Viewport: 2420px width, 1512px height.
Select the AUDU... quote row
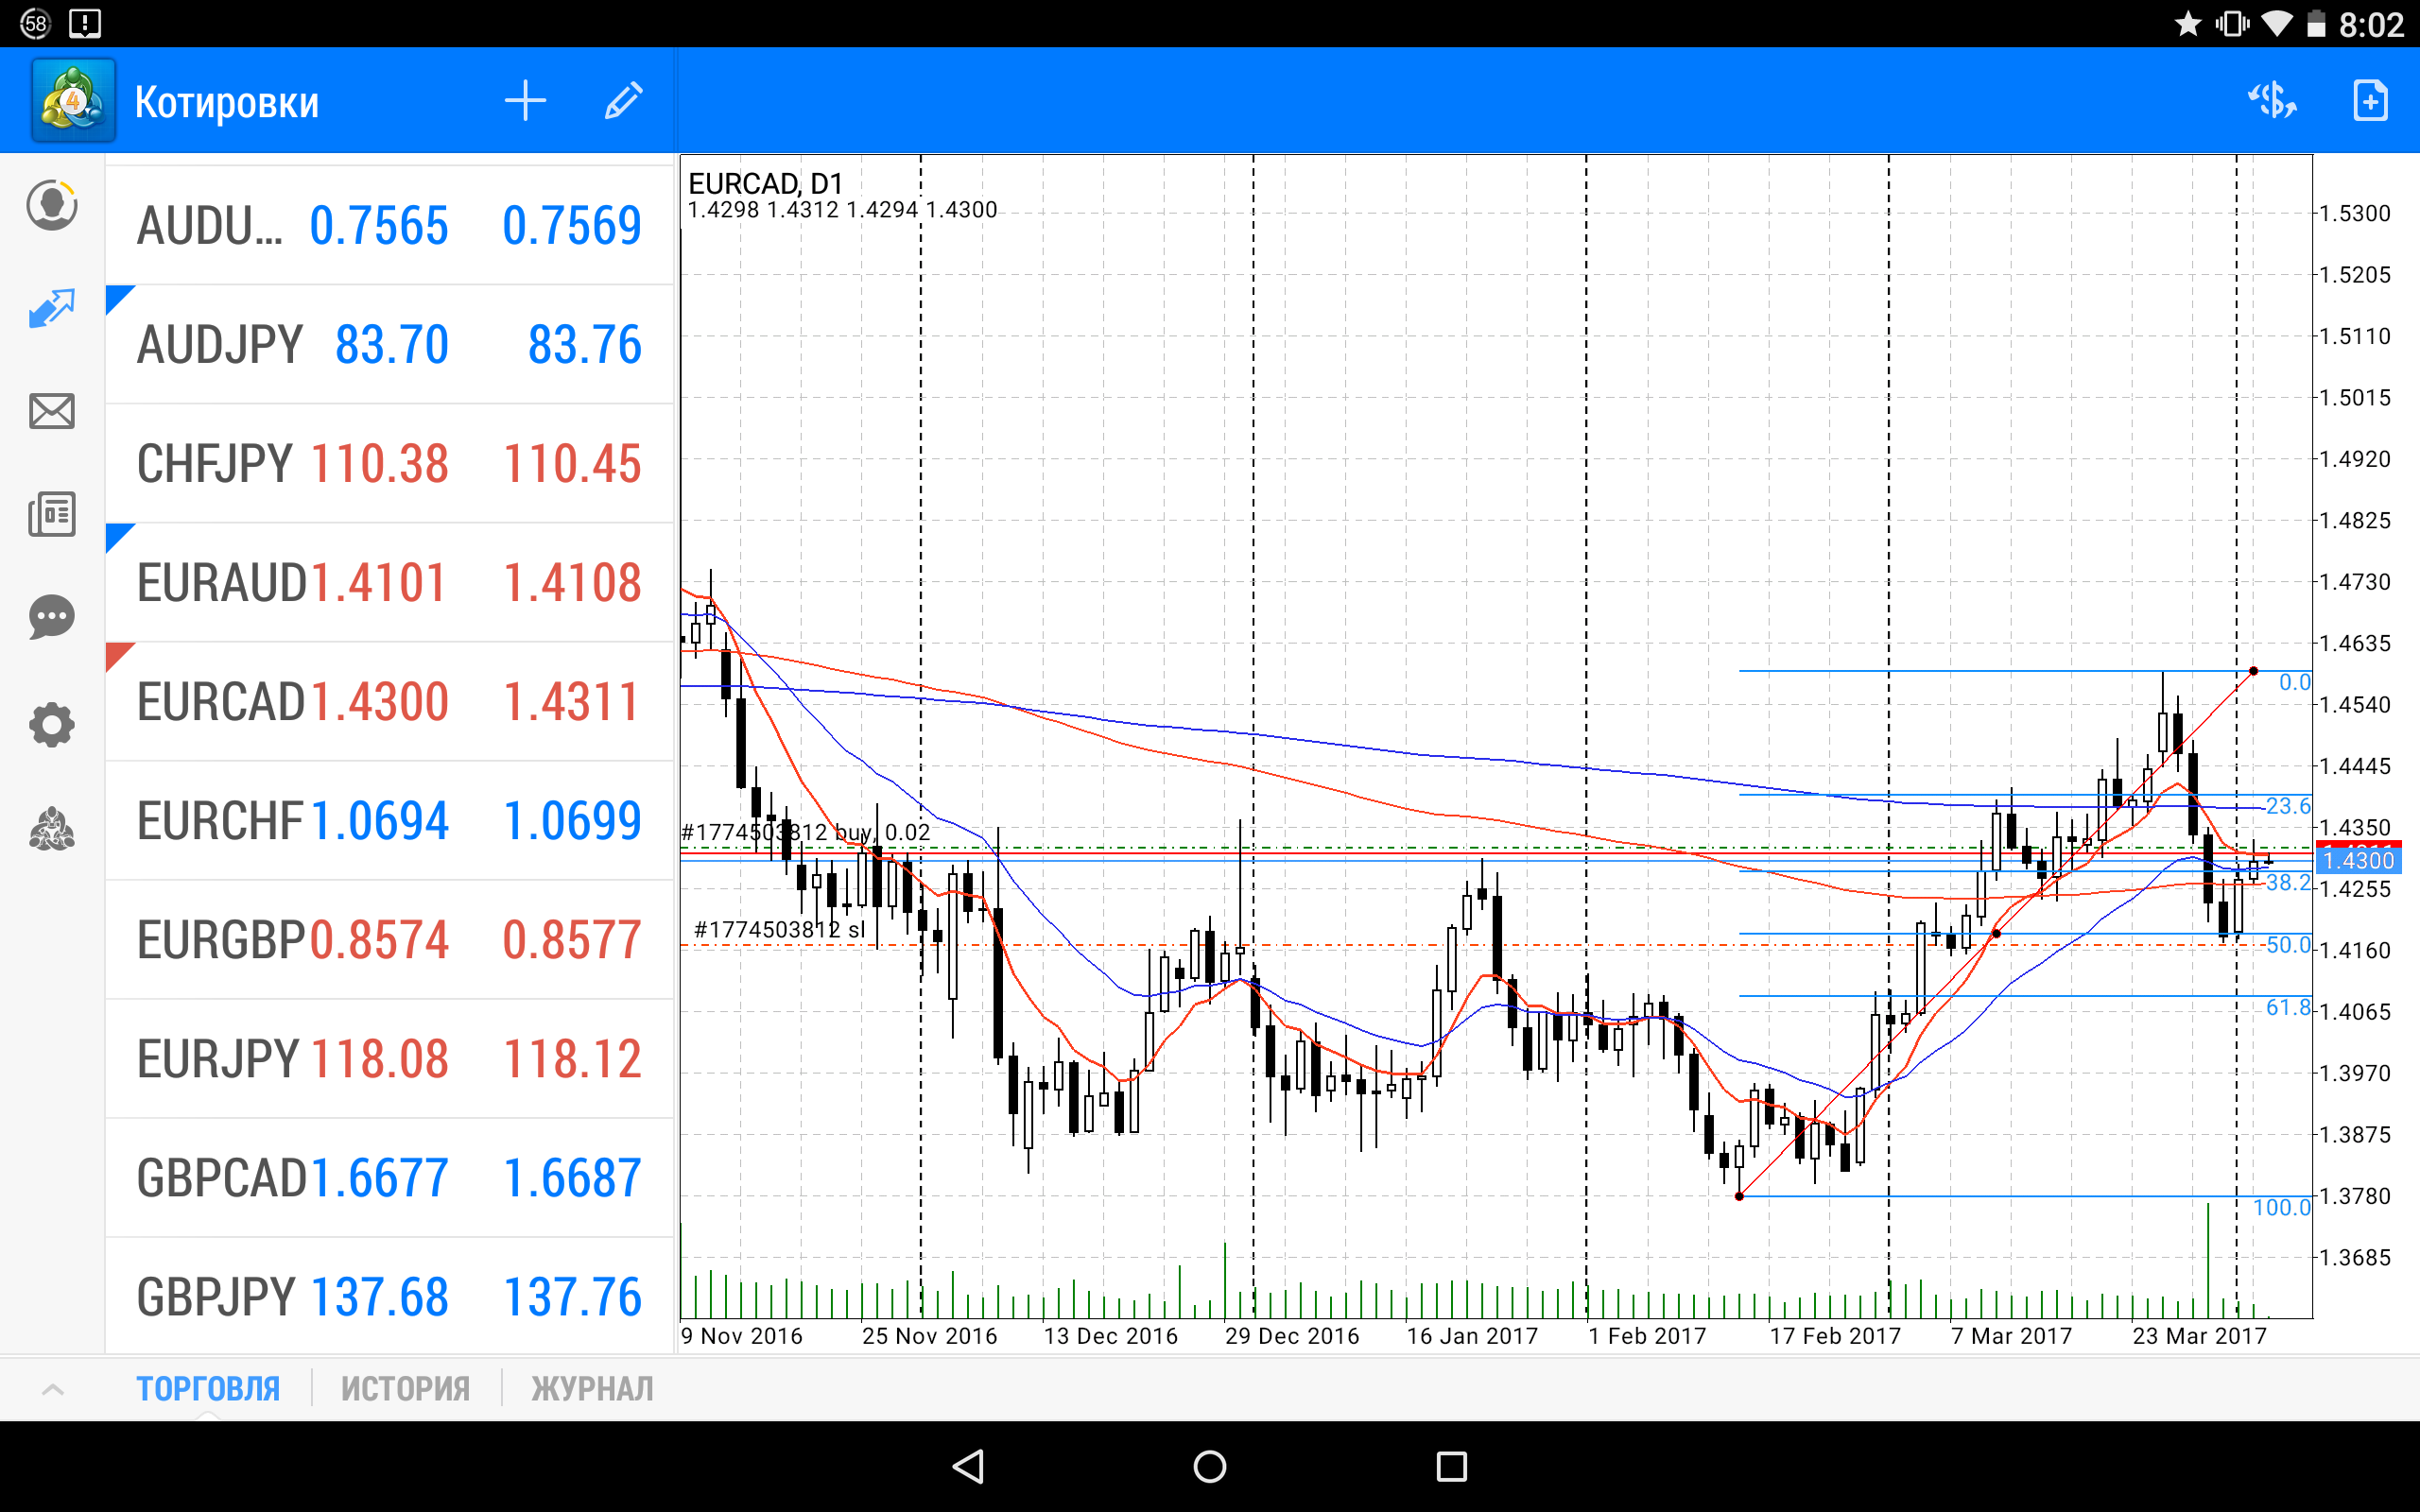point(390,226)
